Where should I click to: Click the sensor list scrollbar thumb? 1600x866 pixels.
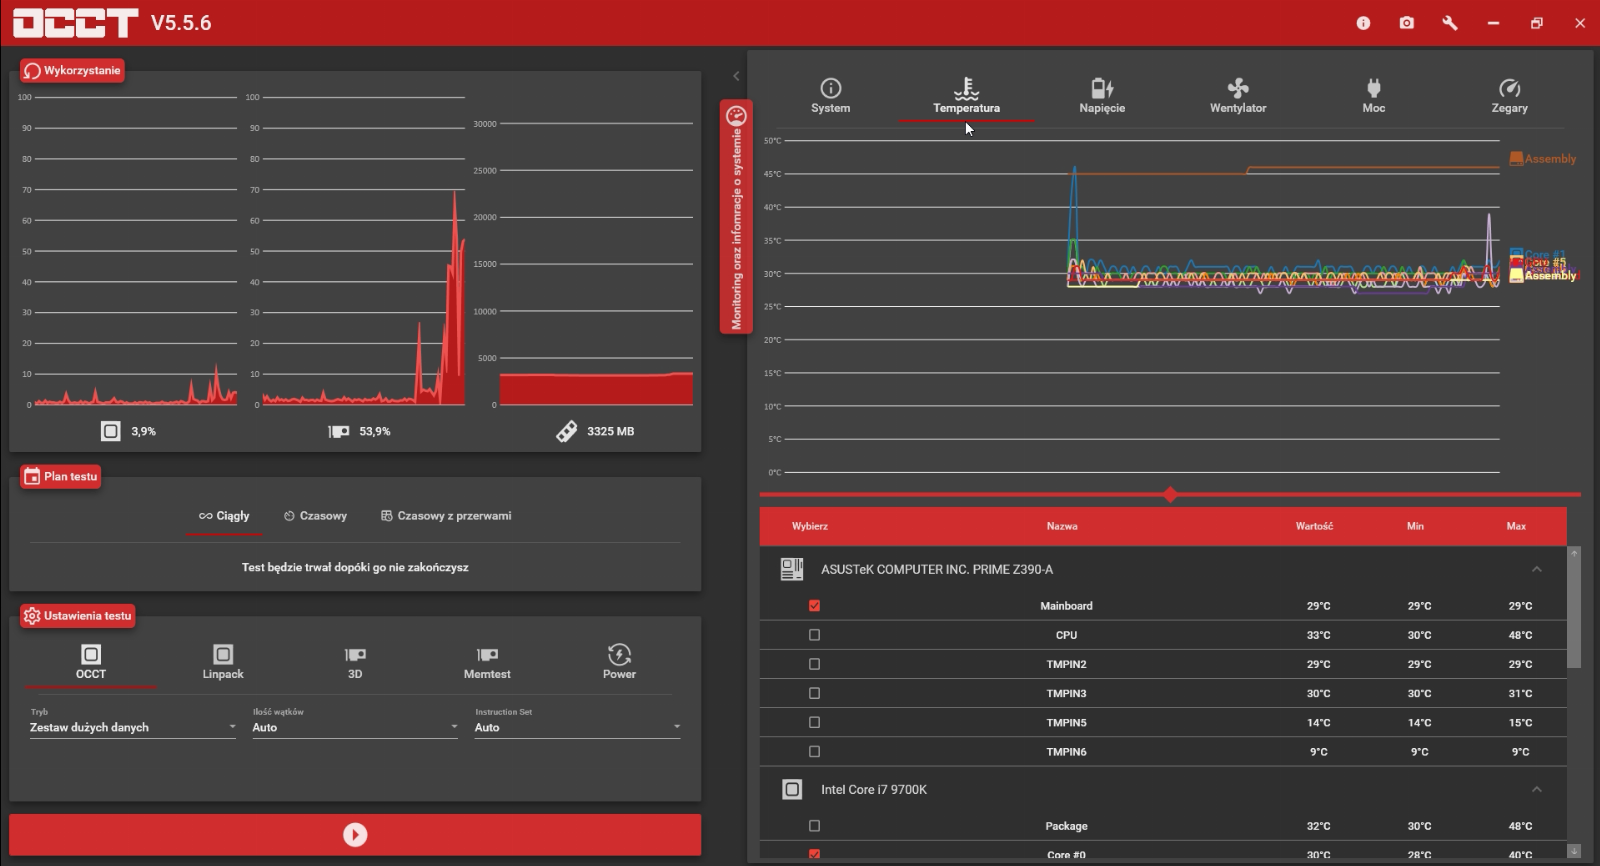coord(1574,613)
